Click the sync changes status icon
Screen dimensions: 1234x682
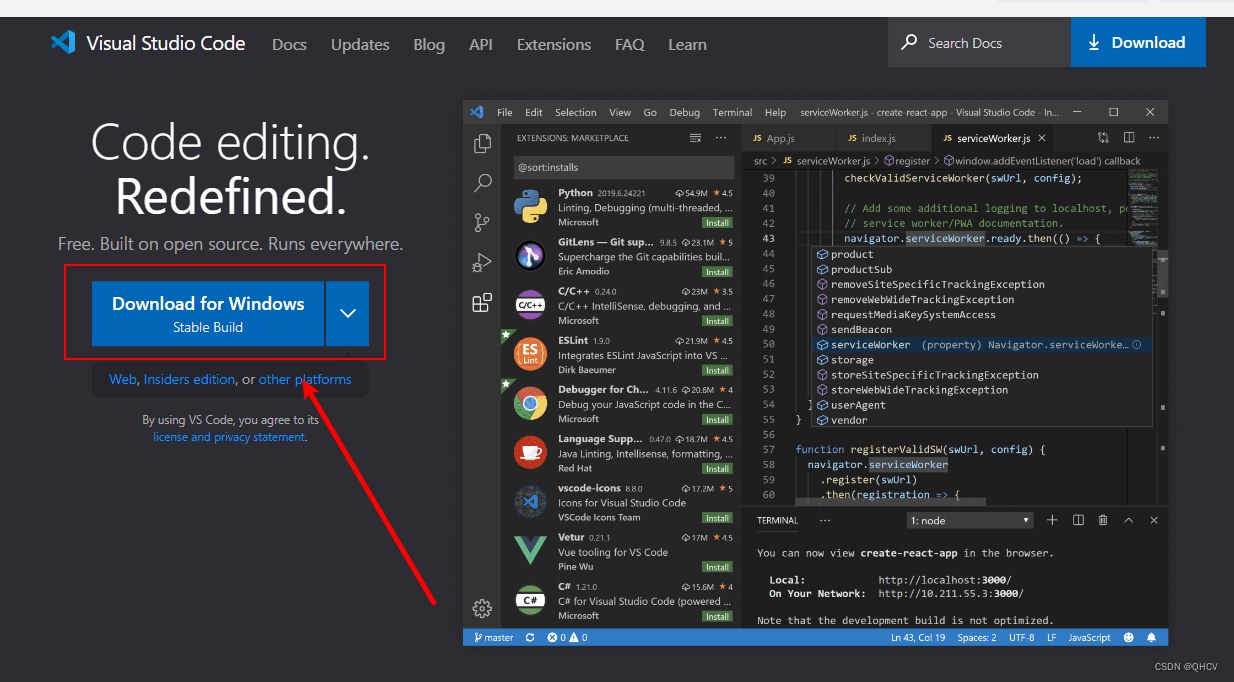(x=530, y=637)
